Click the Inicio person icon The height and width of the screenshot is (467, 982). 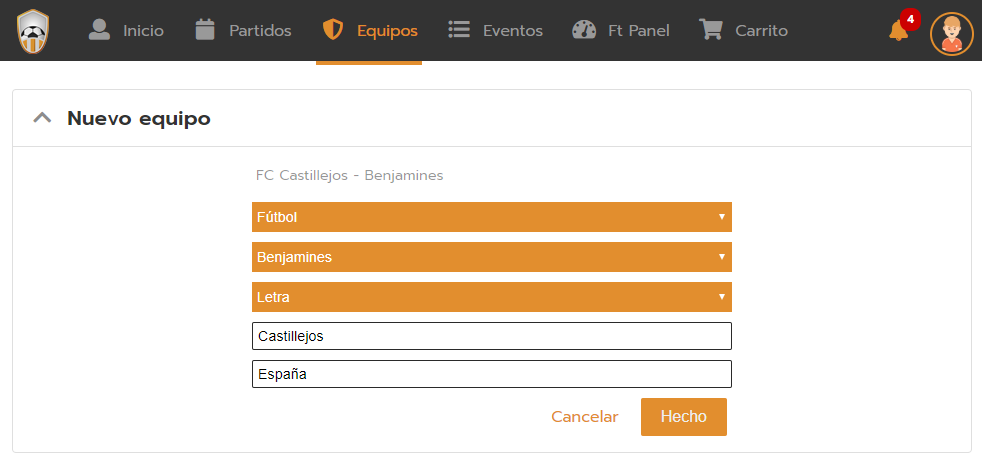point(99,30)
